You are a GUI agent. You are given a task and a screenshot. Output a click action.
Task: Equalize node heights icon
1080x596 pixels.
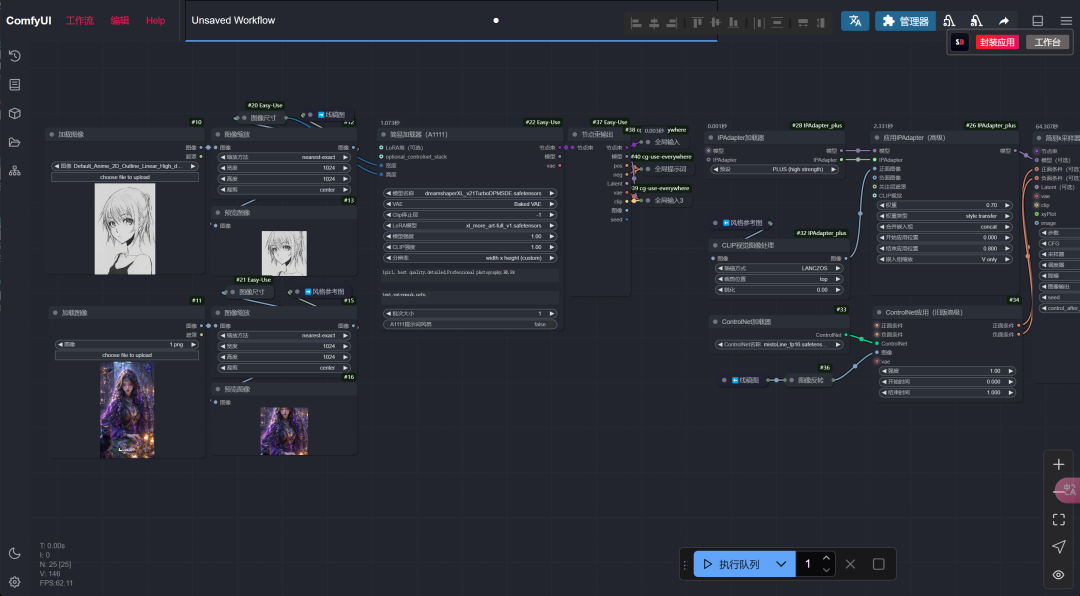820,23
